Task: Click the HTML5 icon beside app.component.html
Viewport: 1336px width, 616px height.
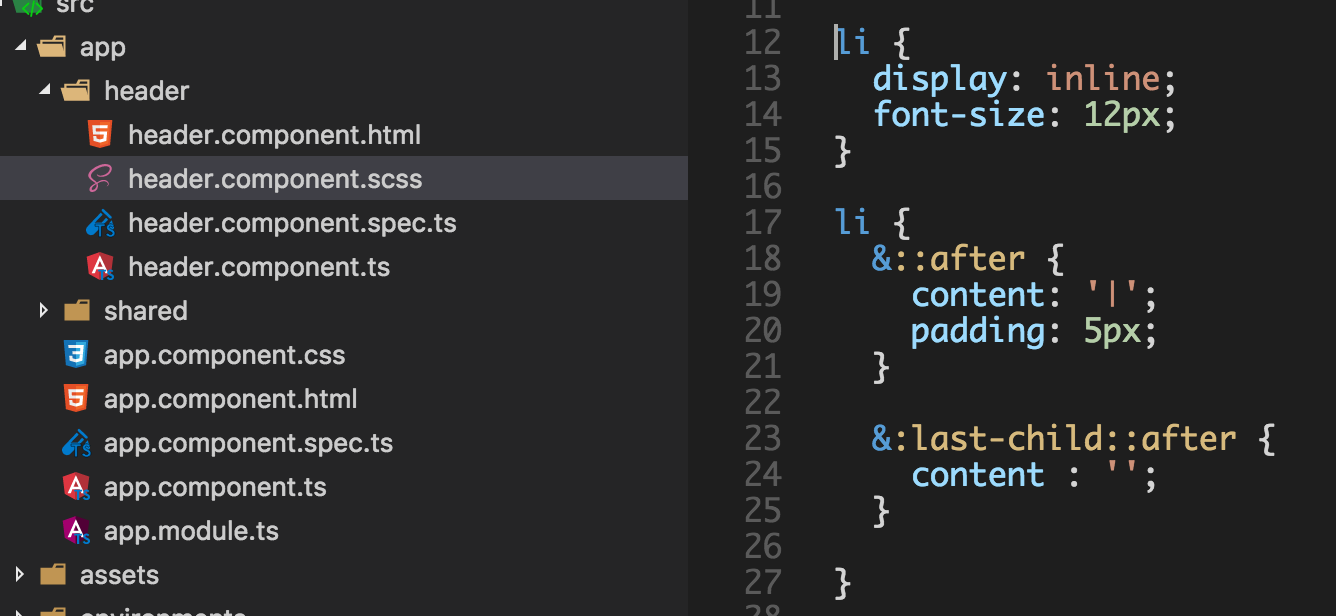Action: click(x=77, y=398)
